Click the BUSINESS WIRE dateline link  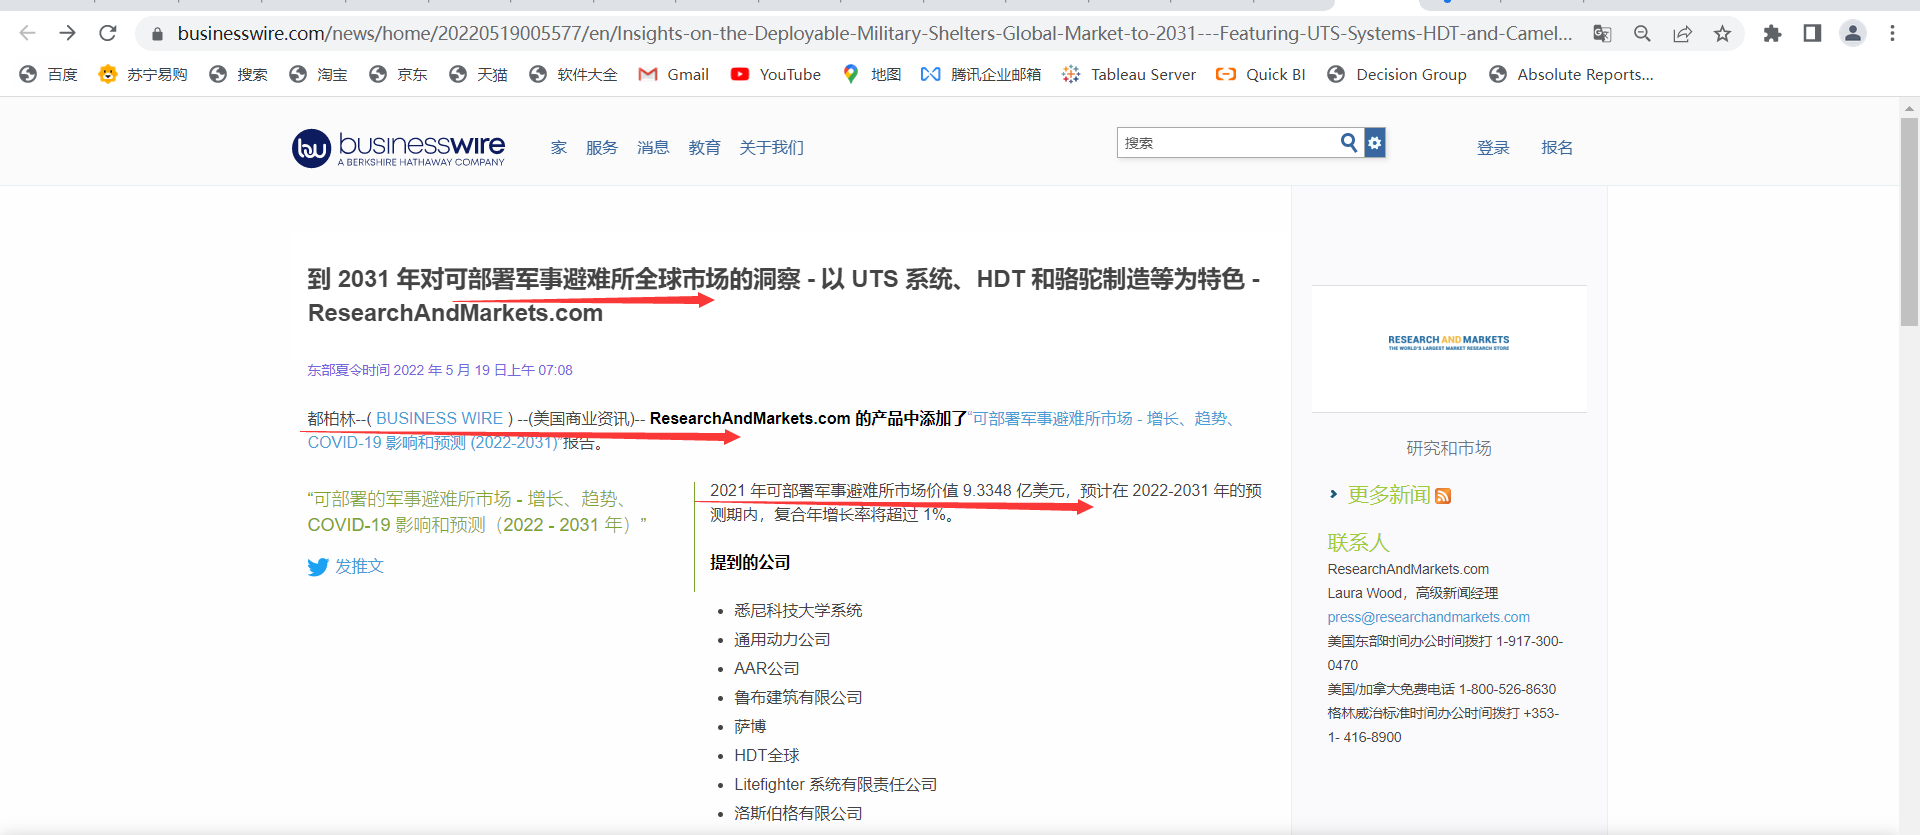(x=440, y=418)
